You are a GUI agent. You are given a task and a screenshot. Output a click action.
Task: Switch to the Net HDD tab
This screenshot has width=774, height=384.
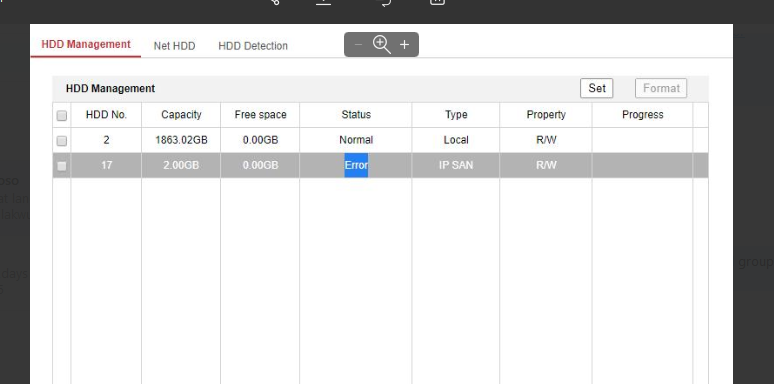pos(174,46)
